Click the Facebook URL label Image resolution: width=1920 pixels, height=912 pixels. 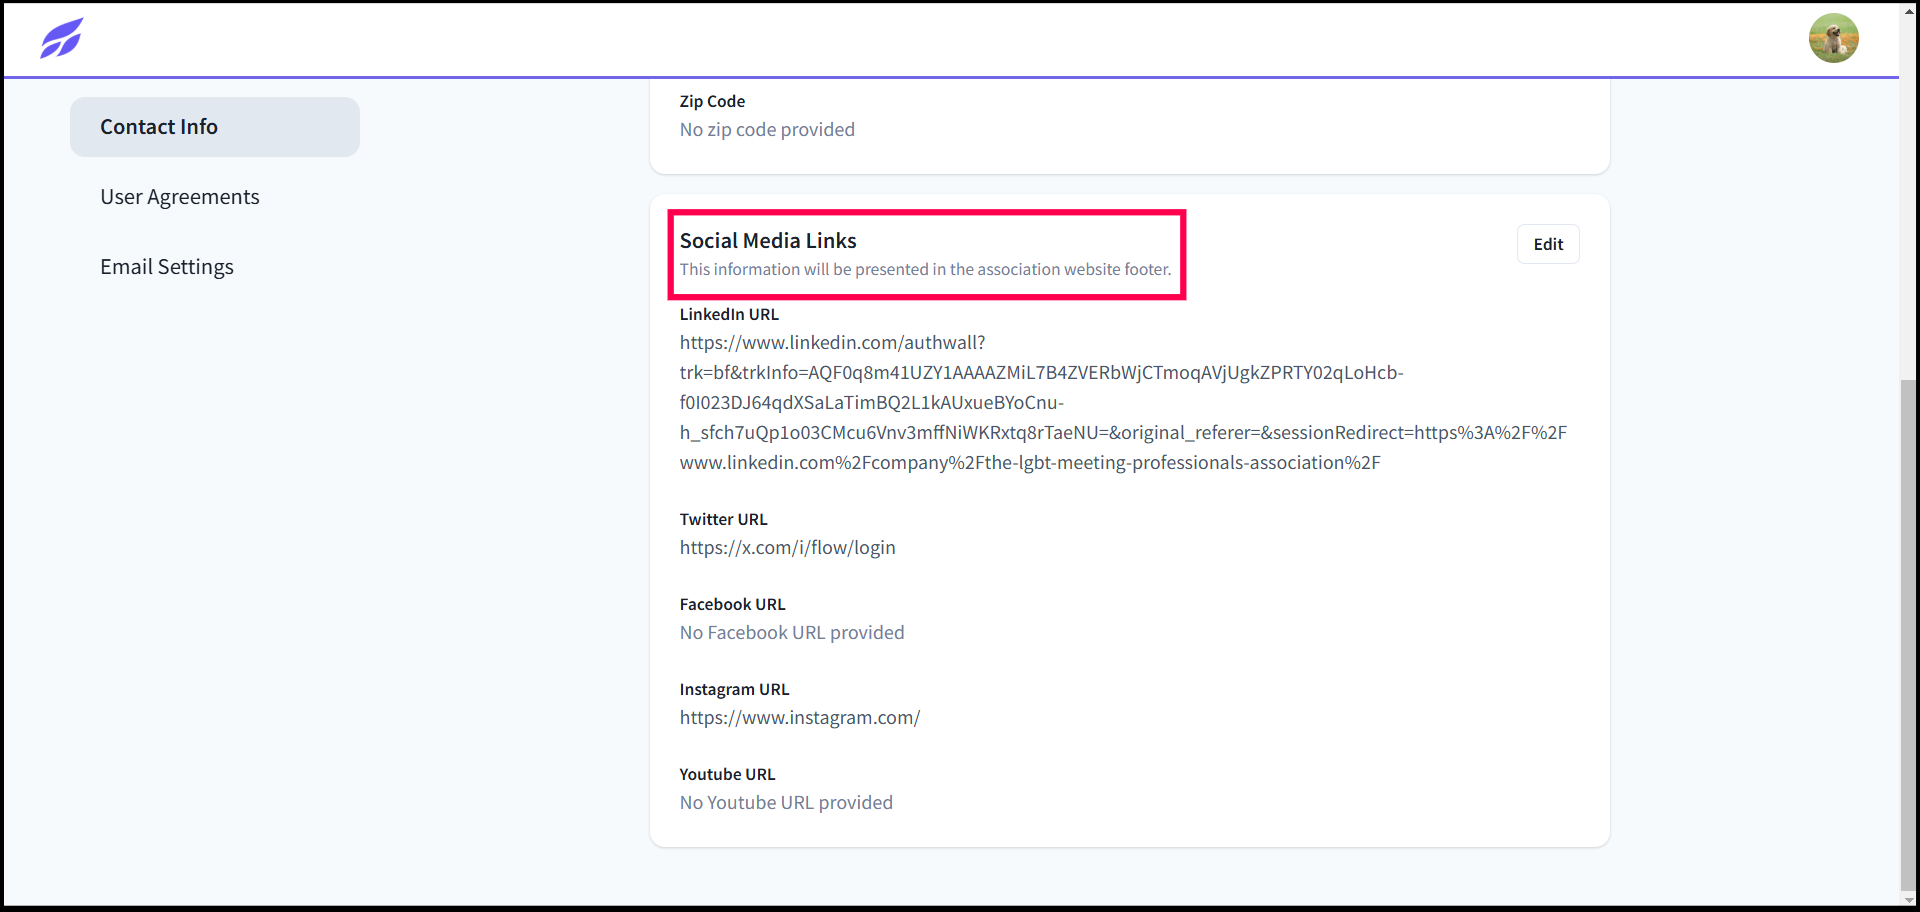733,604
